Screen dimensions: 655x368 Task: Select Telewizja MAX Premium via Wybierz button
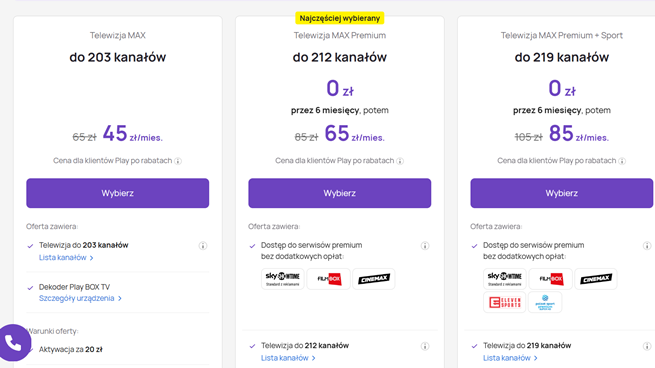[340, 193]
